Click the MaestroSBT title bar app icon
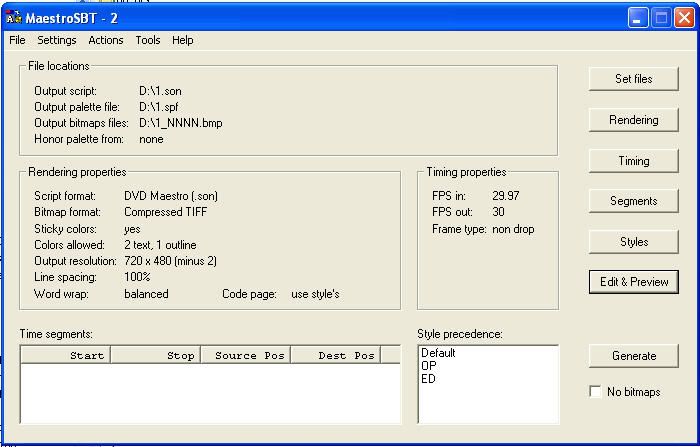The image size is (700, 447). [14, 17]
